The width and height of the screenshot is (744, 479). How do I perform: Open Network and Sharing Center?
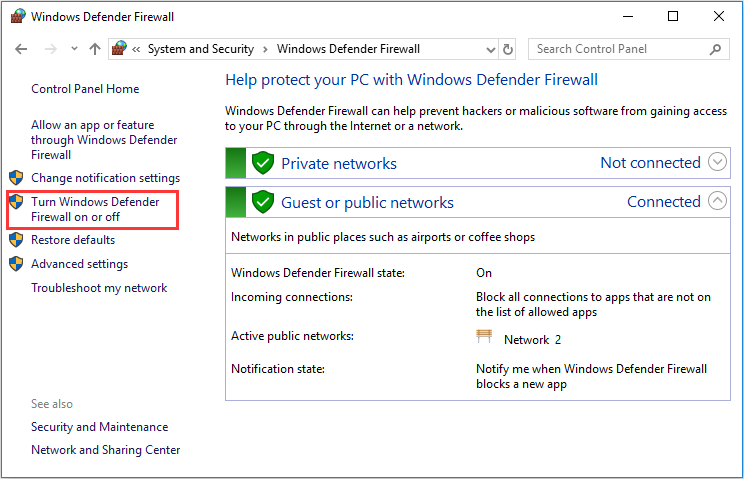pos(105,450)
